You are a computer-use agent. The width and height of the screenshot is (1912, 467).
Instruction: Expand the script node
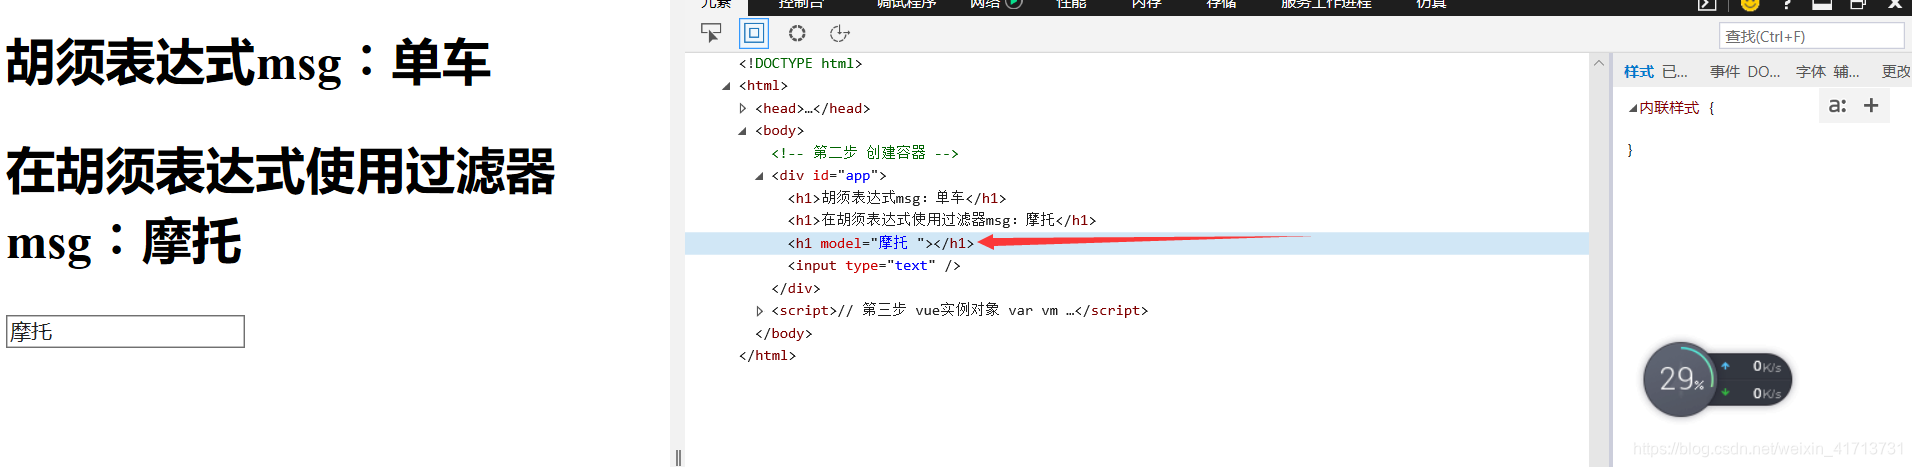(x=759, y=311)
